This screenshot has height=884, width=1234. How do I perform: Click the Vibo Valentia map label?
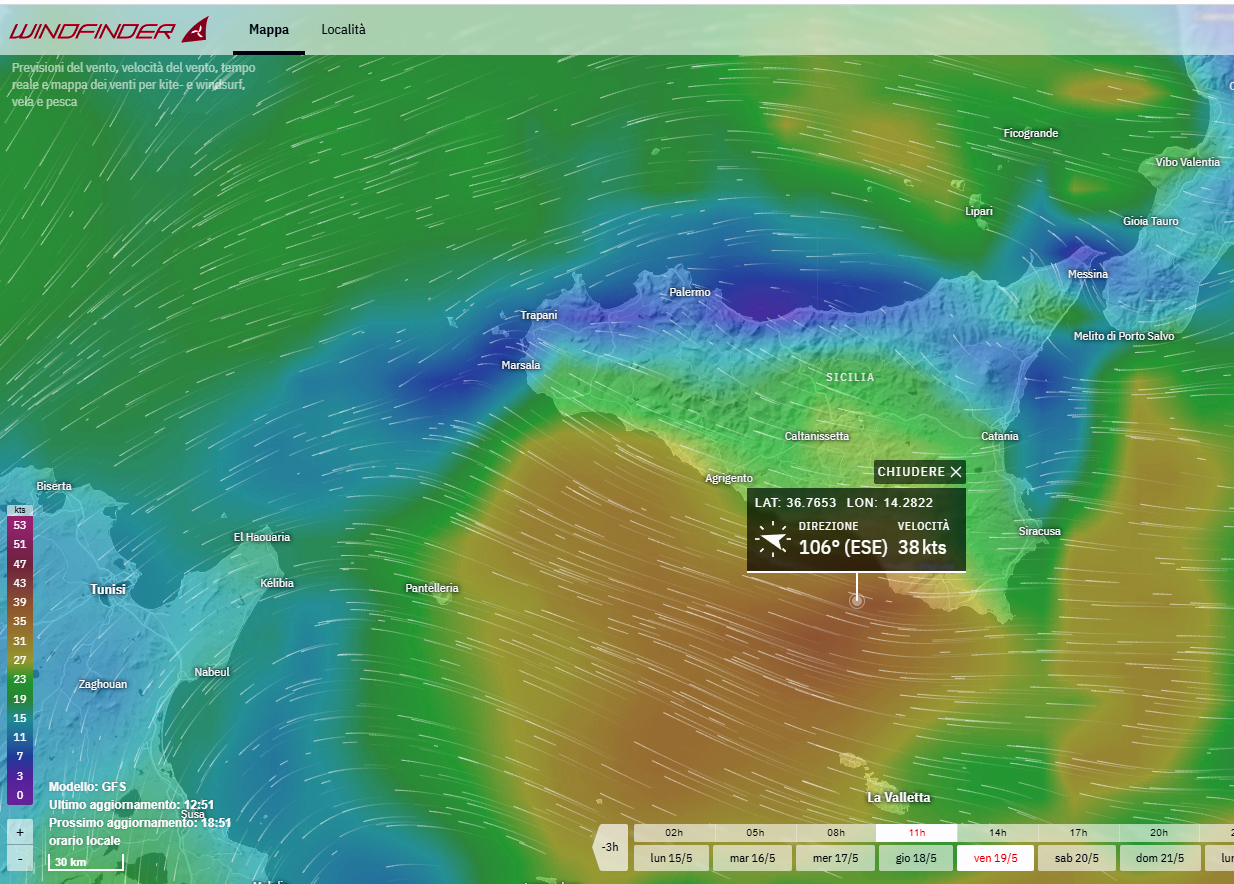coord(1188,162)
